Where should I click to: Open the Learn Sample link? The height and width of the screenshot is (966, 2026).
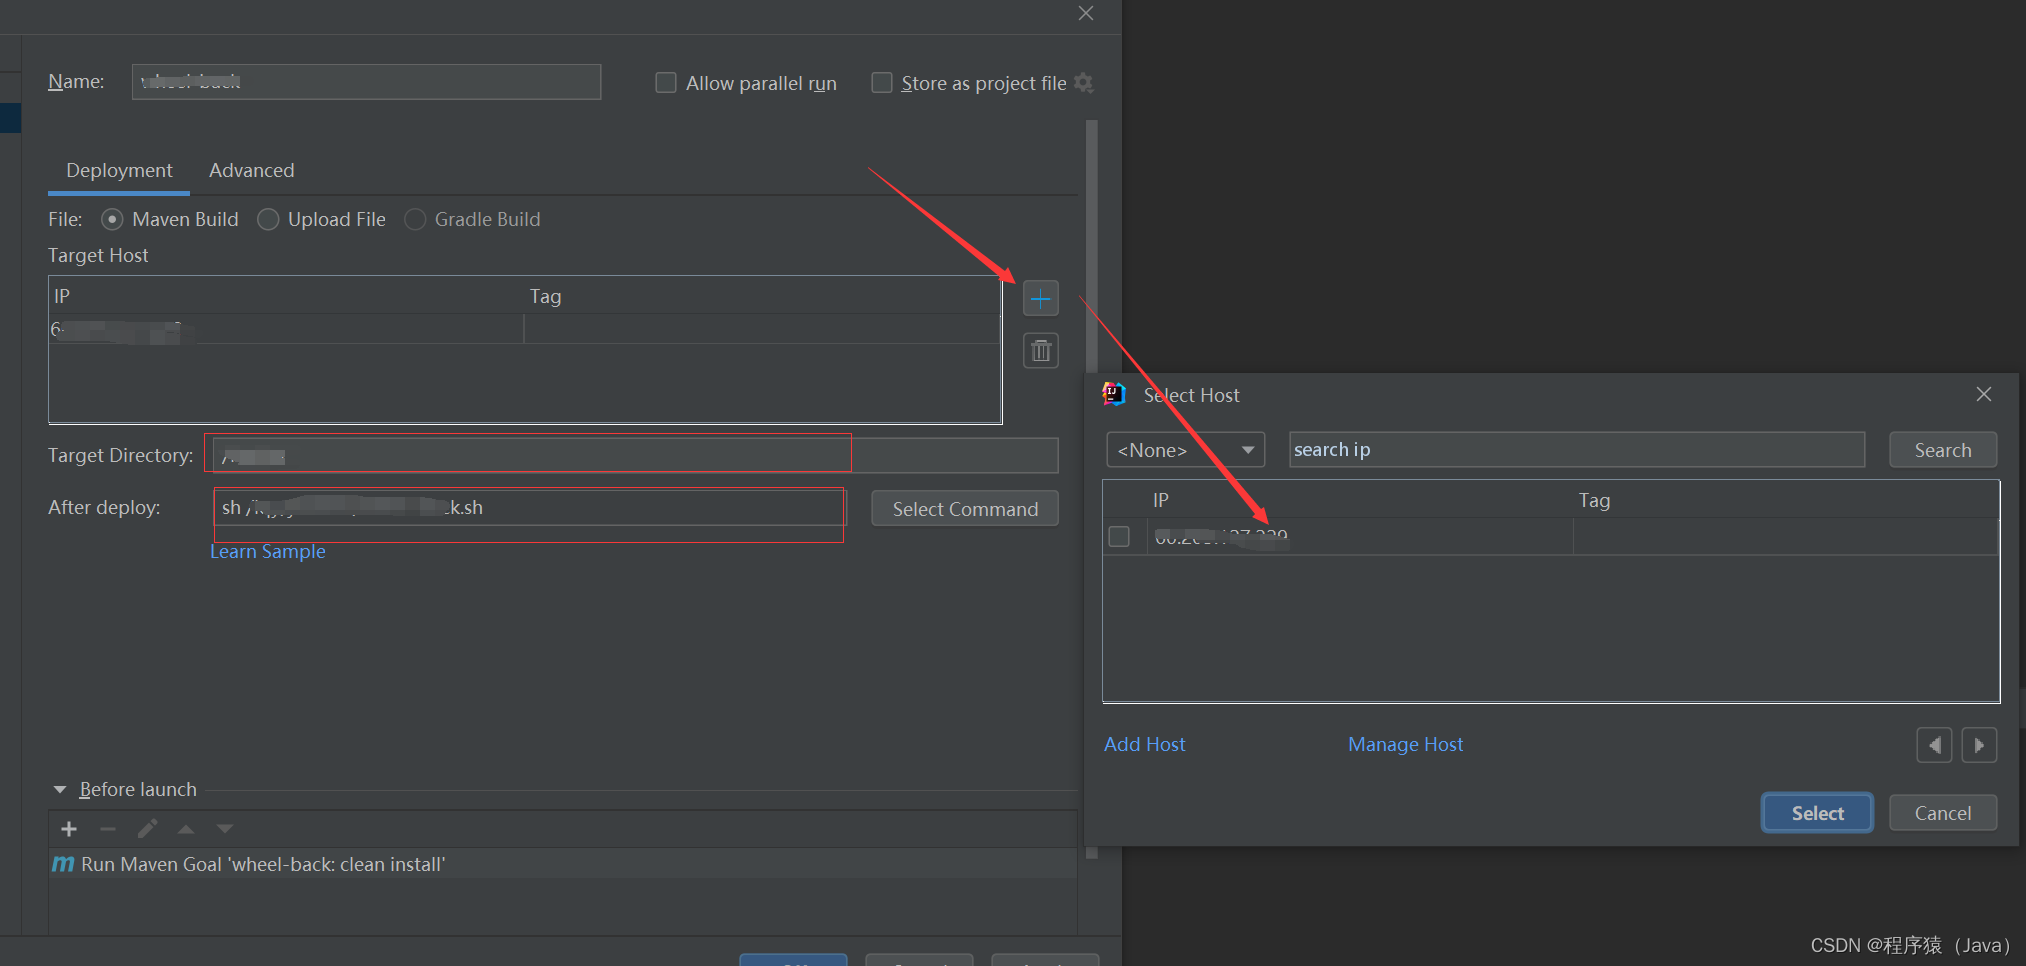coord(268,551)
